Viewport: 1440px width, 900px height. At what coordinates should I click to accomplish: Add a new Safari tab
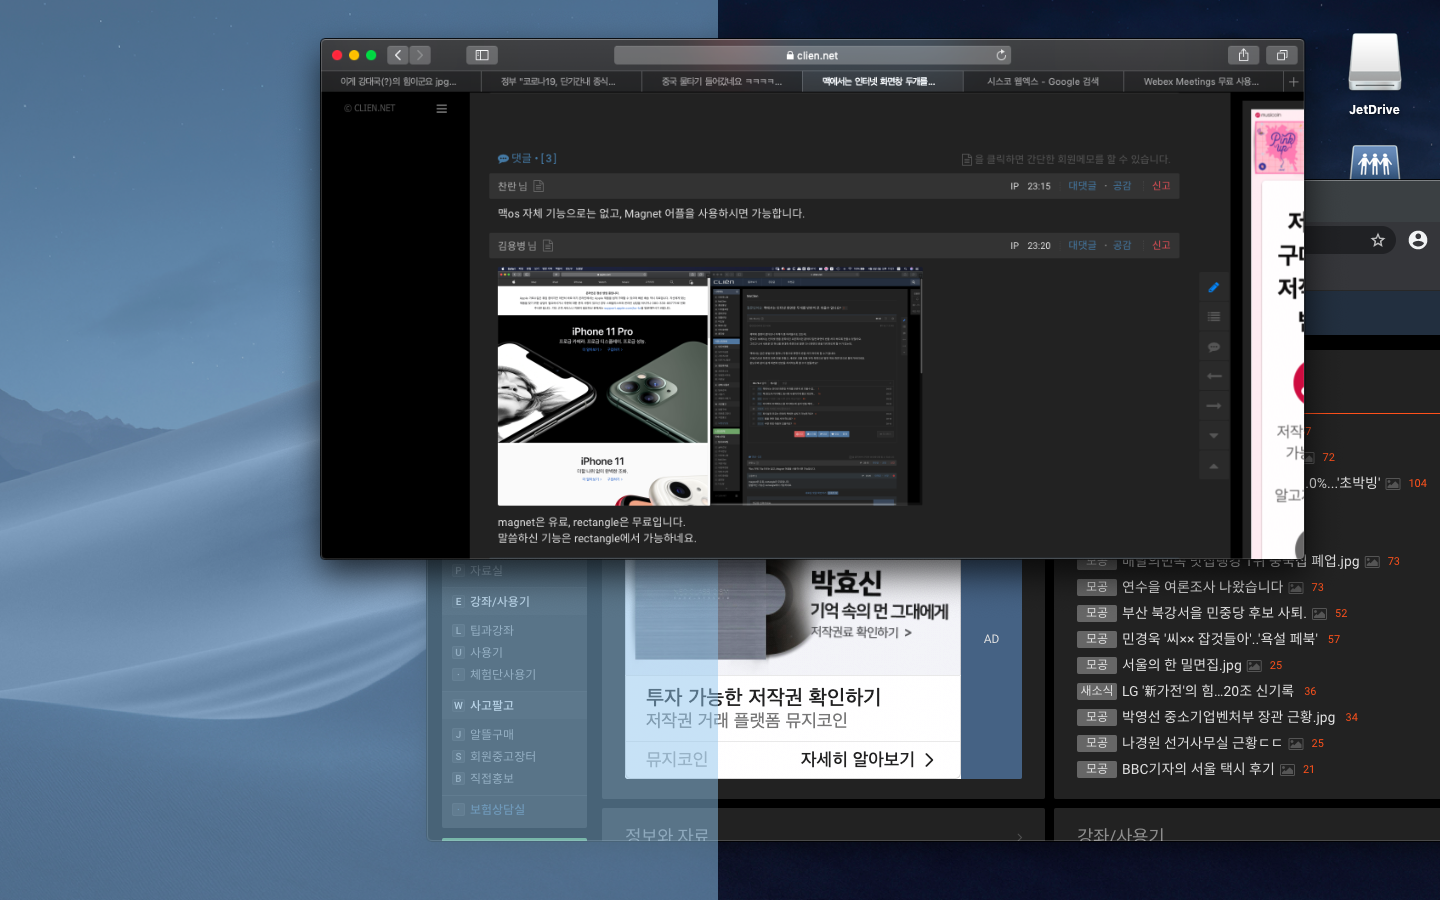pyautogui.click(x=1293, y=82)
